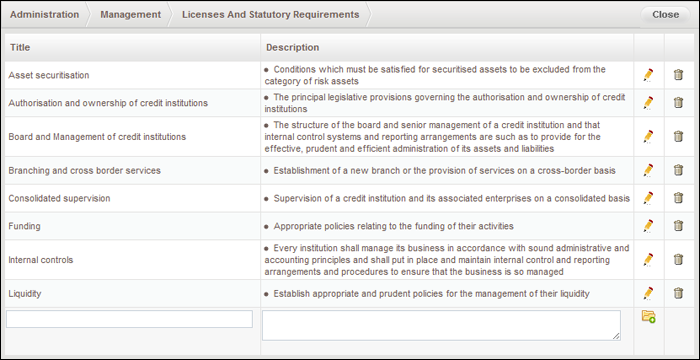The width and height of the screenshot is (700, 360).
Task: Edit Branching and cross border services row
Action: pos(648,170)
